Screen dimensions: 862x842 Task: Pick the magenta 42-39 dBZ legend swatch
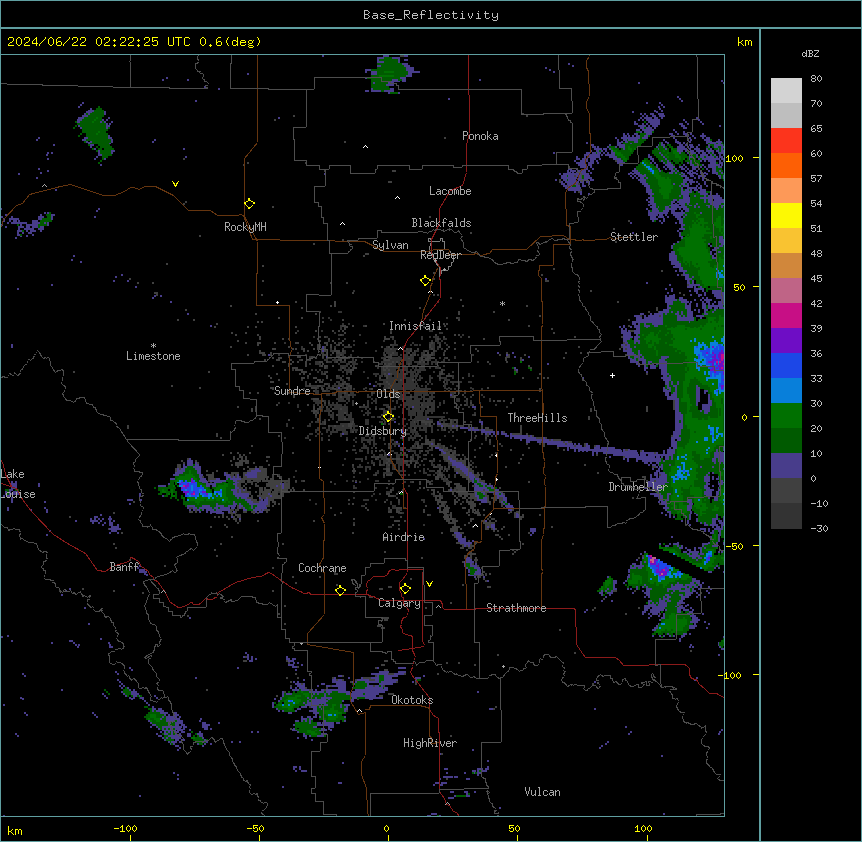[x=786, y=315]
